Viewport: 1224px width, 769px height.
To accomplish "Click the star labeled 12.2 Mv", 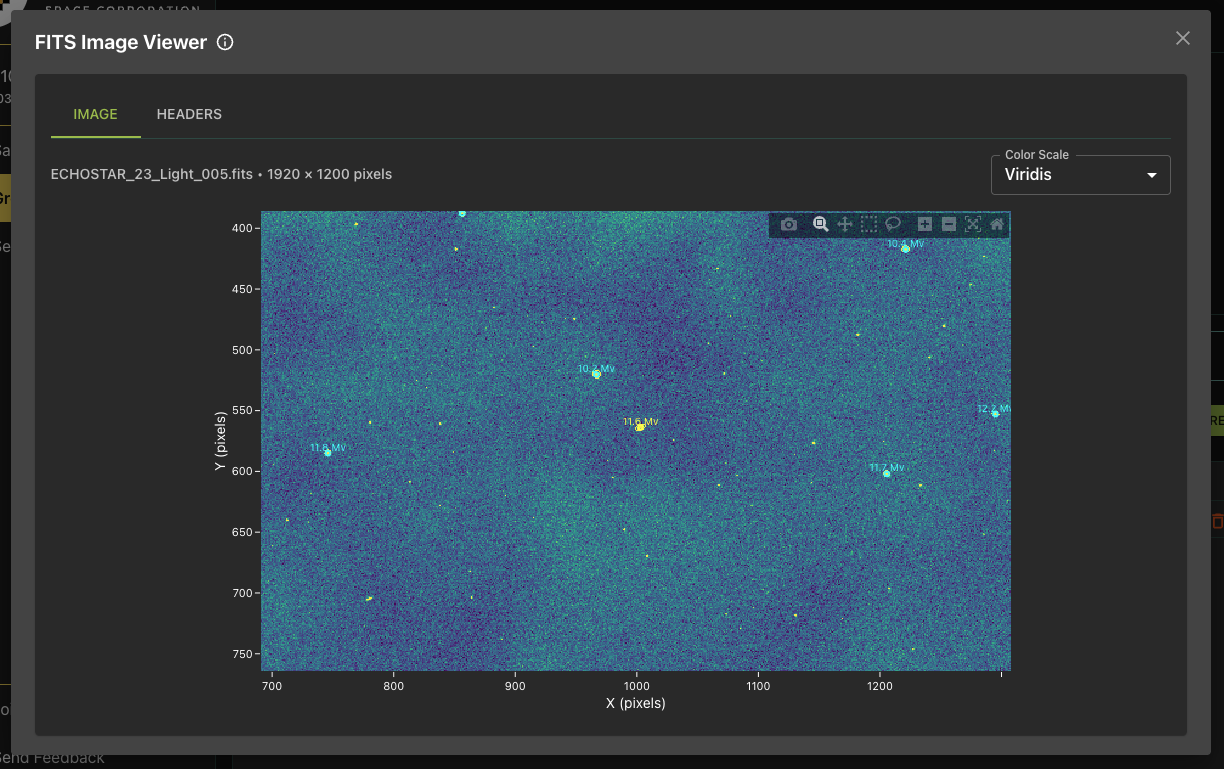I will pos(995,414).
